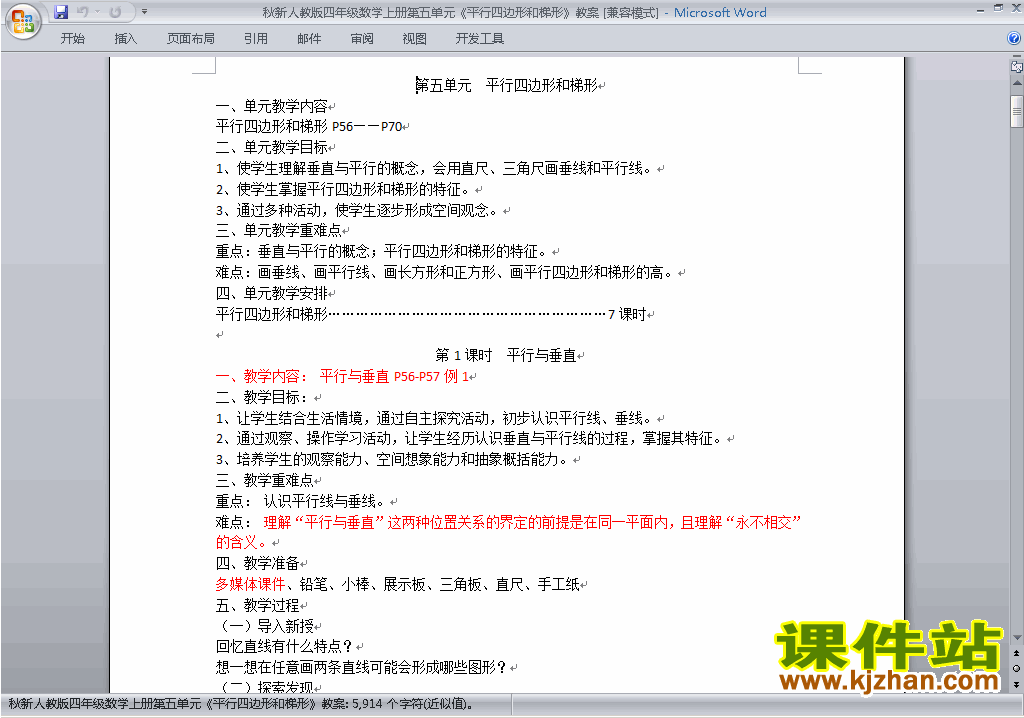The height and width of the screenshot is (718, 1024).
Task: Click the heading 第 1 课时 平行与垂直
Action: coord(506,355)
